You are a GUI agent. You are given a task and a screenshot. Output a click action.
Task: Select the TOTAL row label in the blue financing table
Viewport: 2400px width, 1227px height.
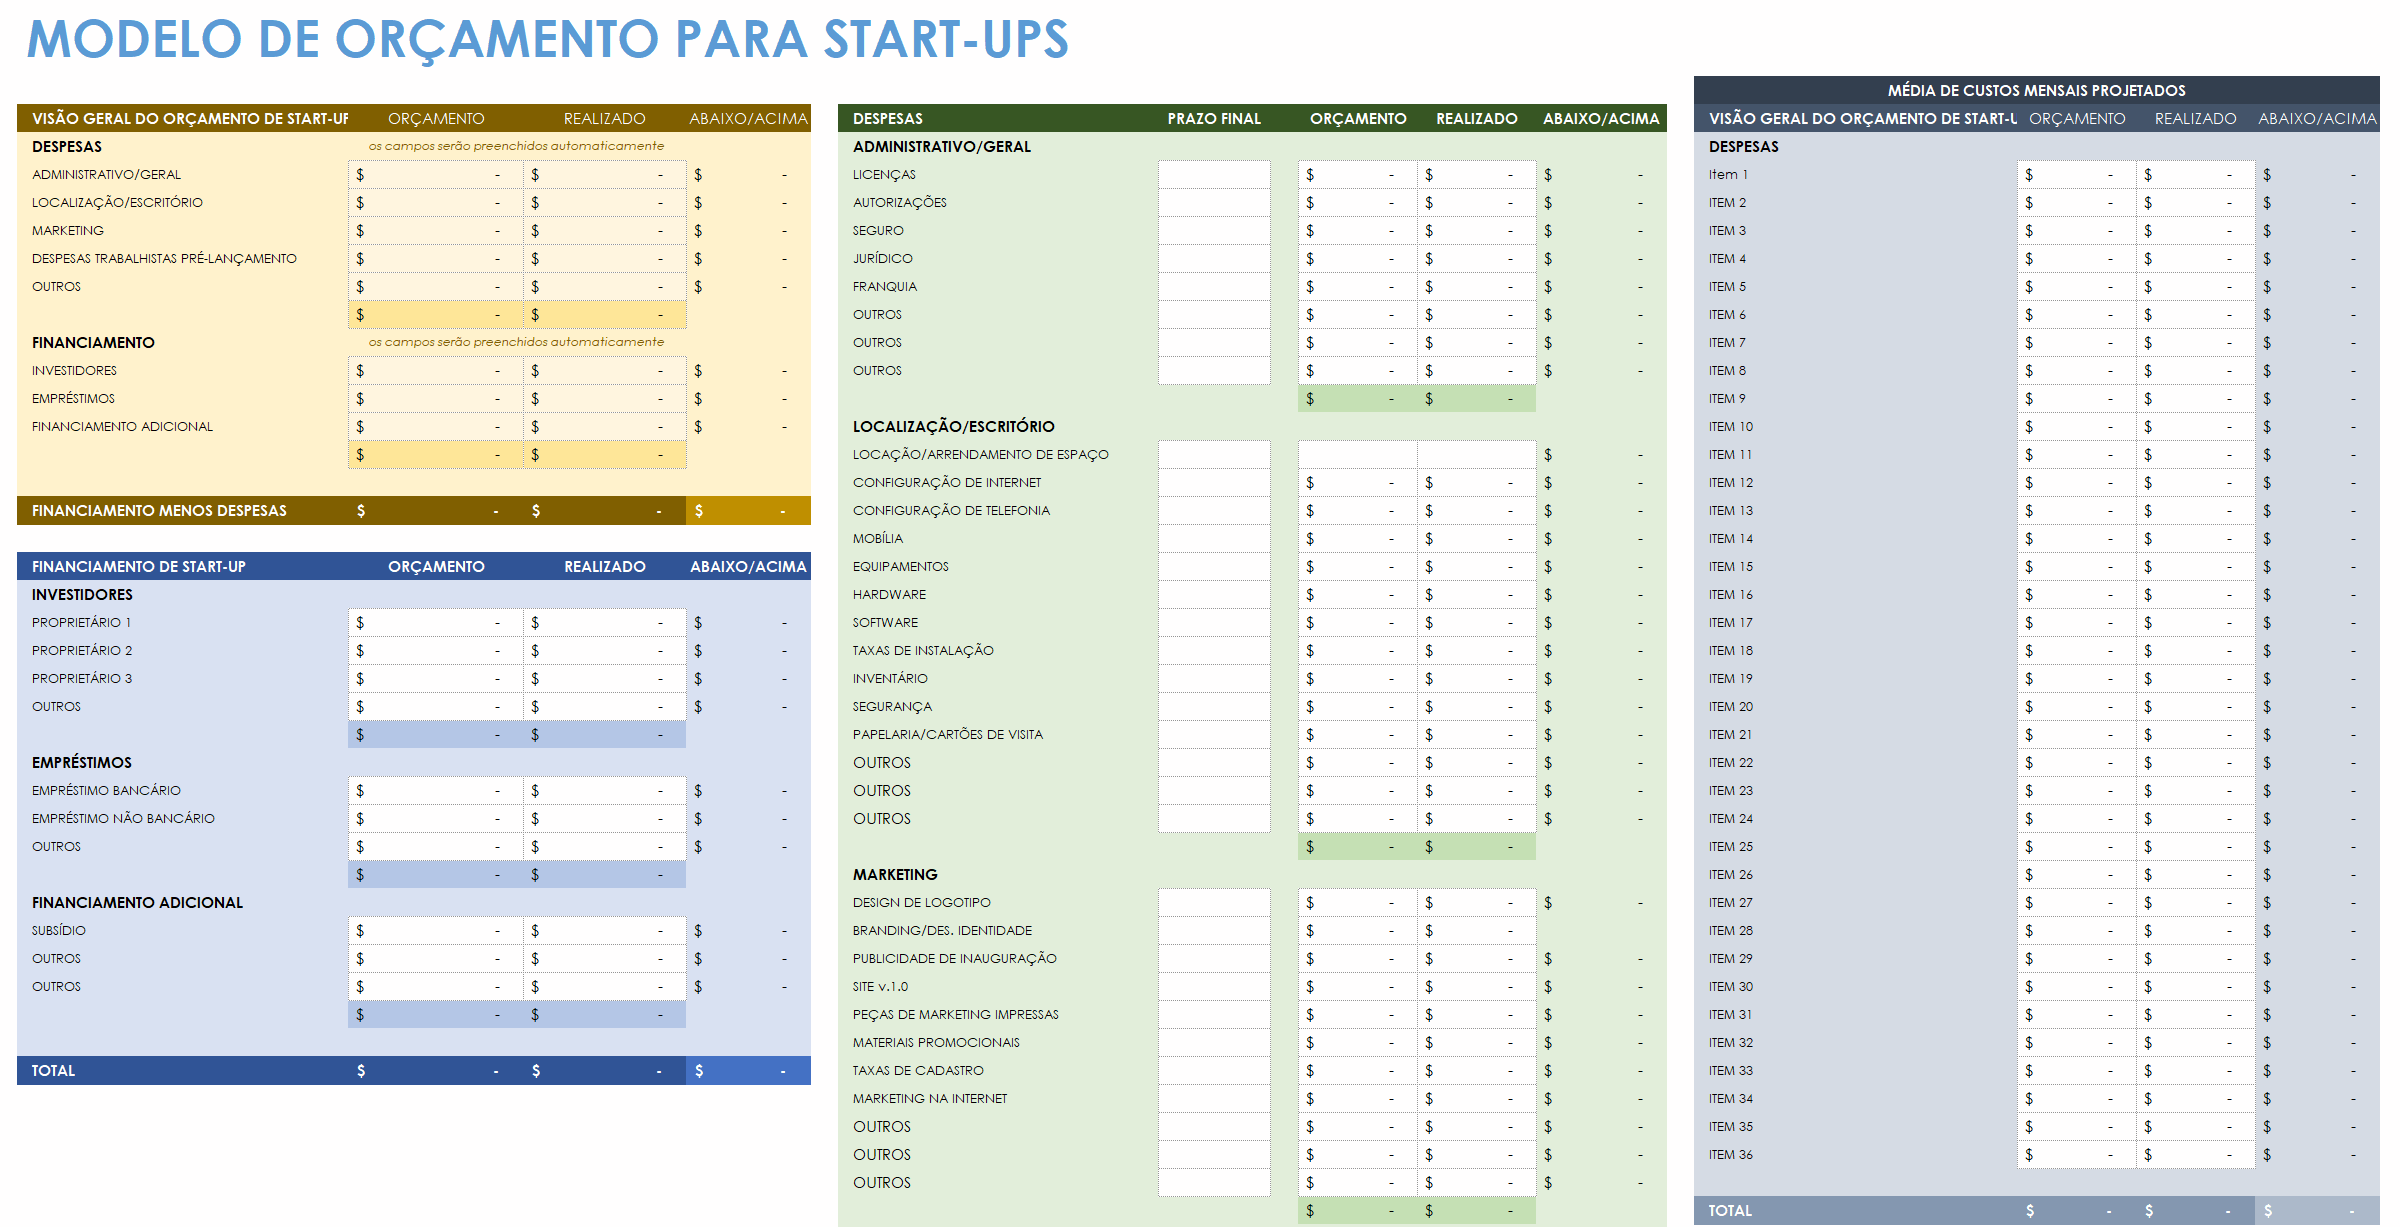[53, 1071]
